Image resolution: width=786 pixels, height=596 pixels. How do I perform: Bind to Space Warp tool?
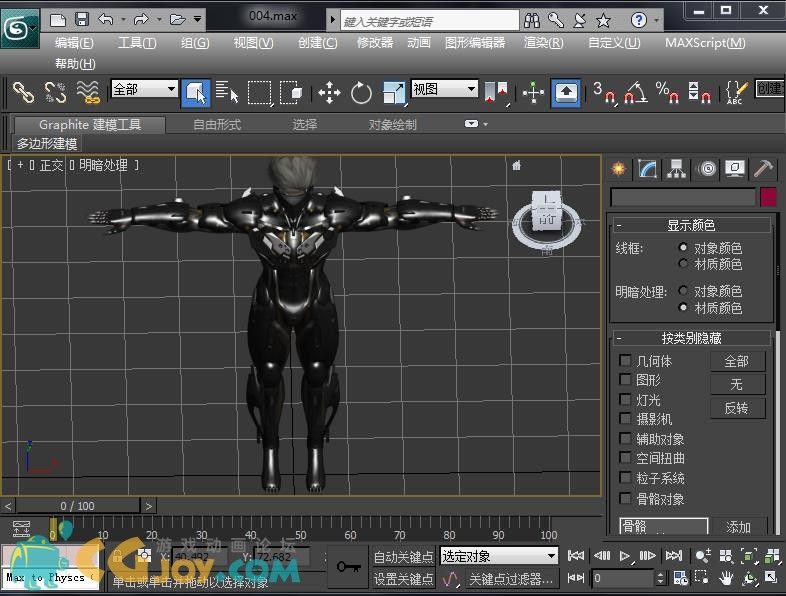tap(88, 92)
